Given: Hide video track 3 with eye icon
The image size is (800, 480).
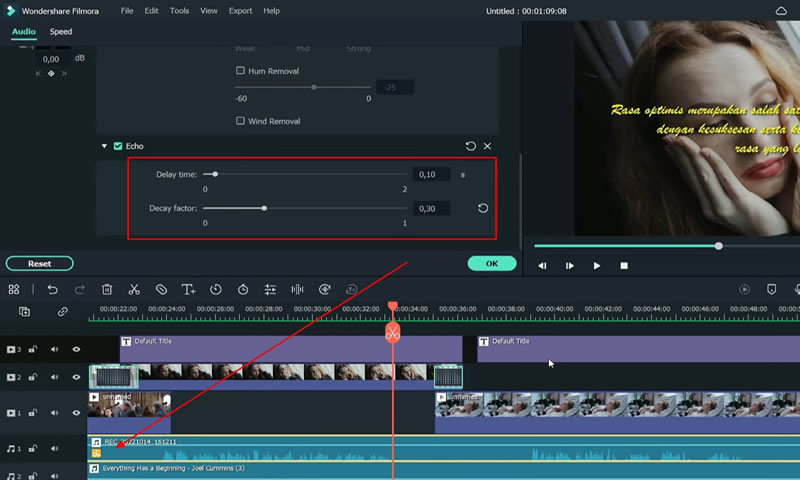Looking at the screenshot, I should click(x=76, y=349).
